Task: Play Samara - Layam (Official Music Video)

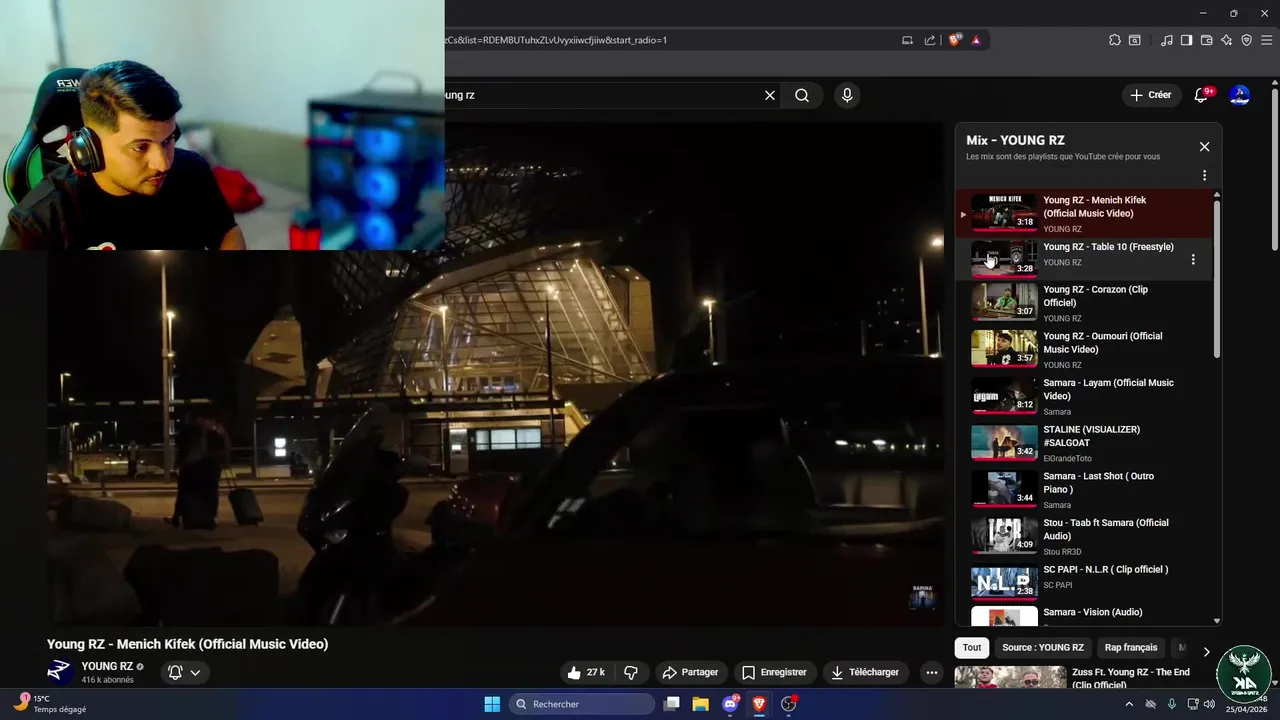Action: 1085,396
